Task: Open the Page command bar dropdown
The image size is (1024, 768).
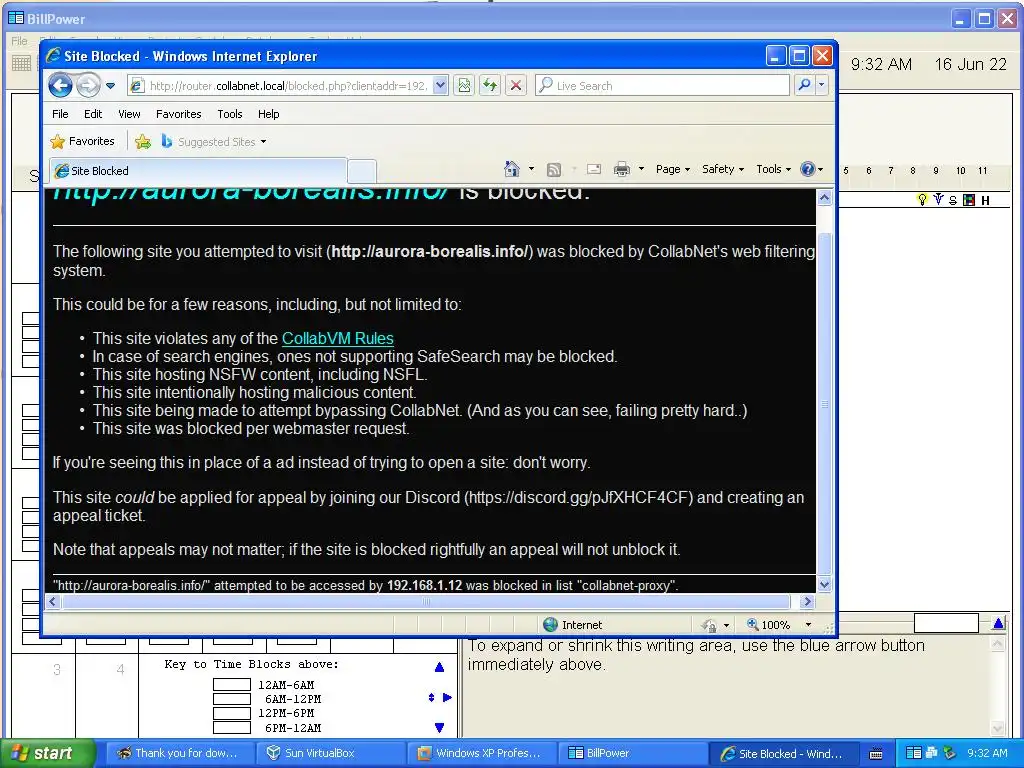Action: tap(673, 169)
